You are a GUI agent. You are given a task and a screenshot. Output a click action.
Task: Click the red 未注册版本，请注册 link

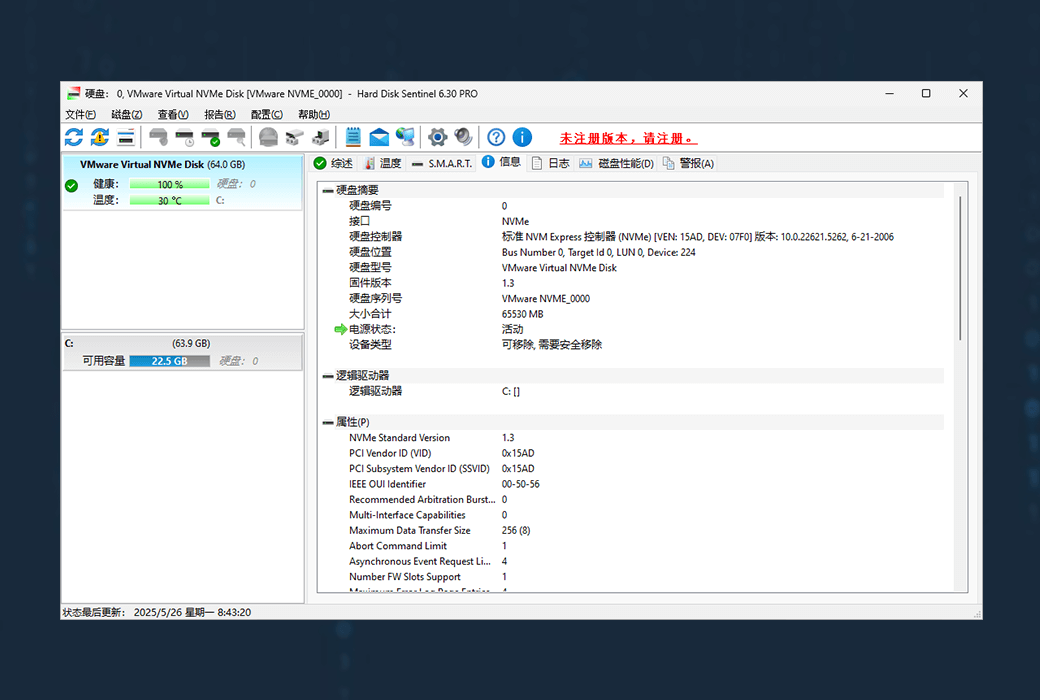click(x=628, y=138)
